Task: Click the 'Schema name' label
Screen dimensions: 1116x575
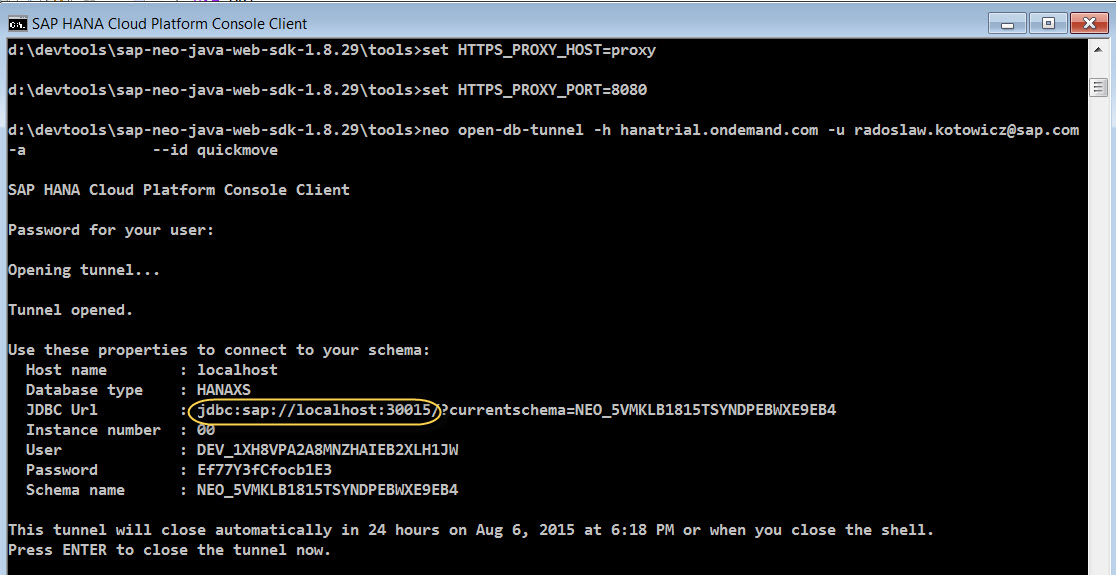Action: pyautogui.click(x=75, y=490)
